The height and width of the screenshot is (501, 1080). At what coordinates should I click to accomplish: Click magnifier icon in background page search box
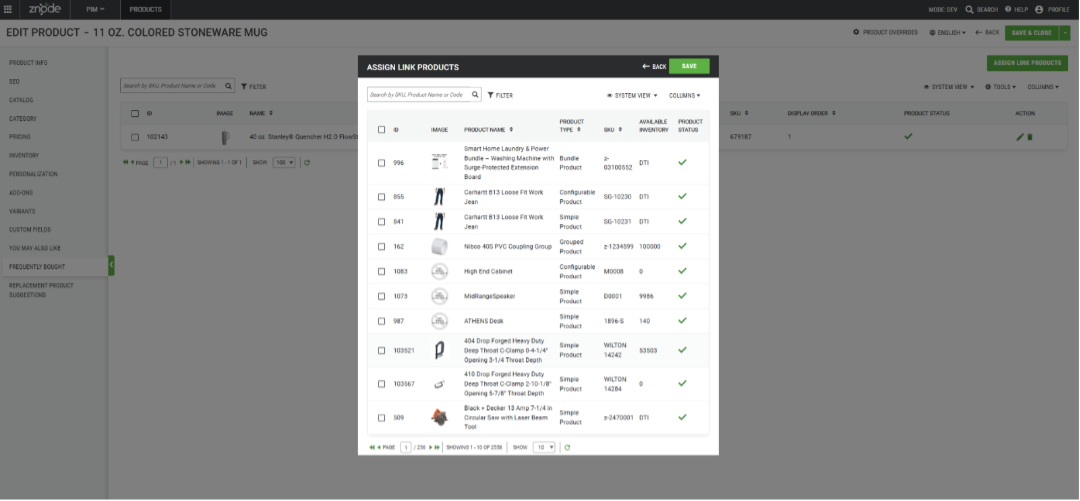coord(228,86)
